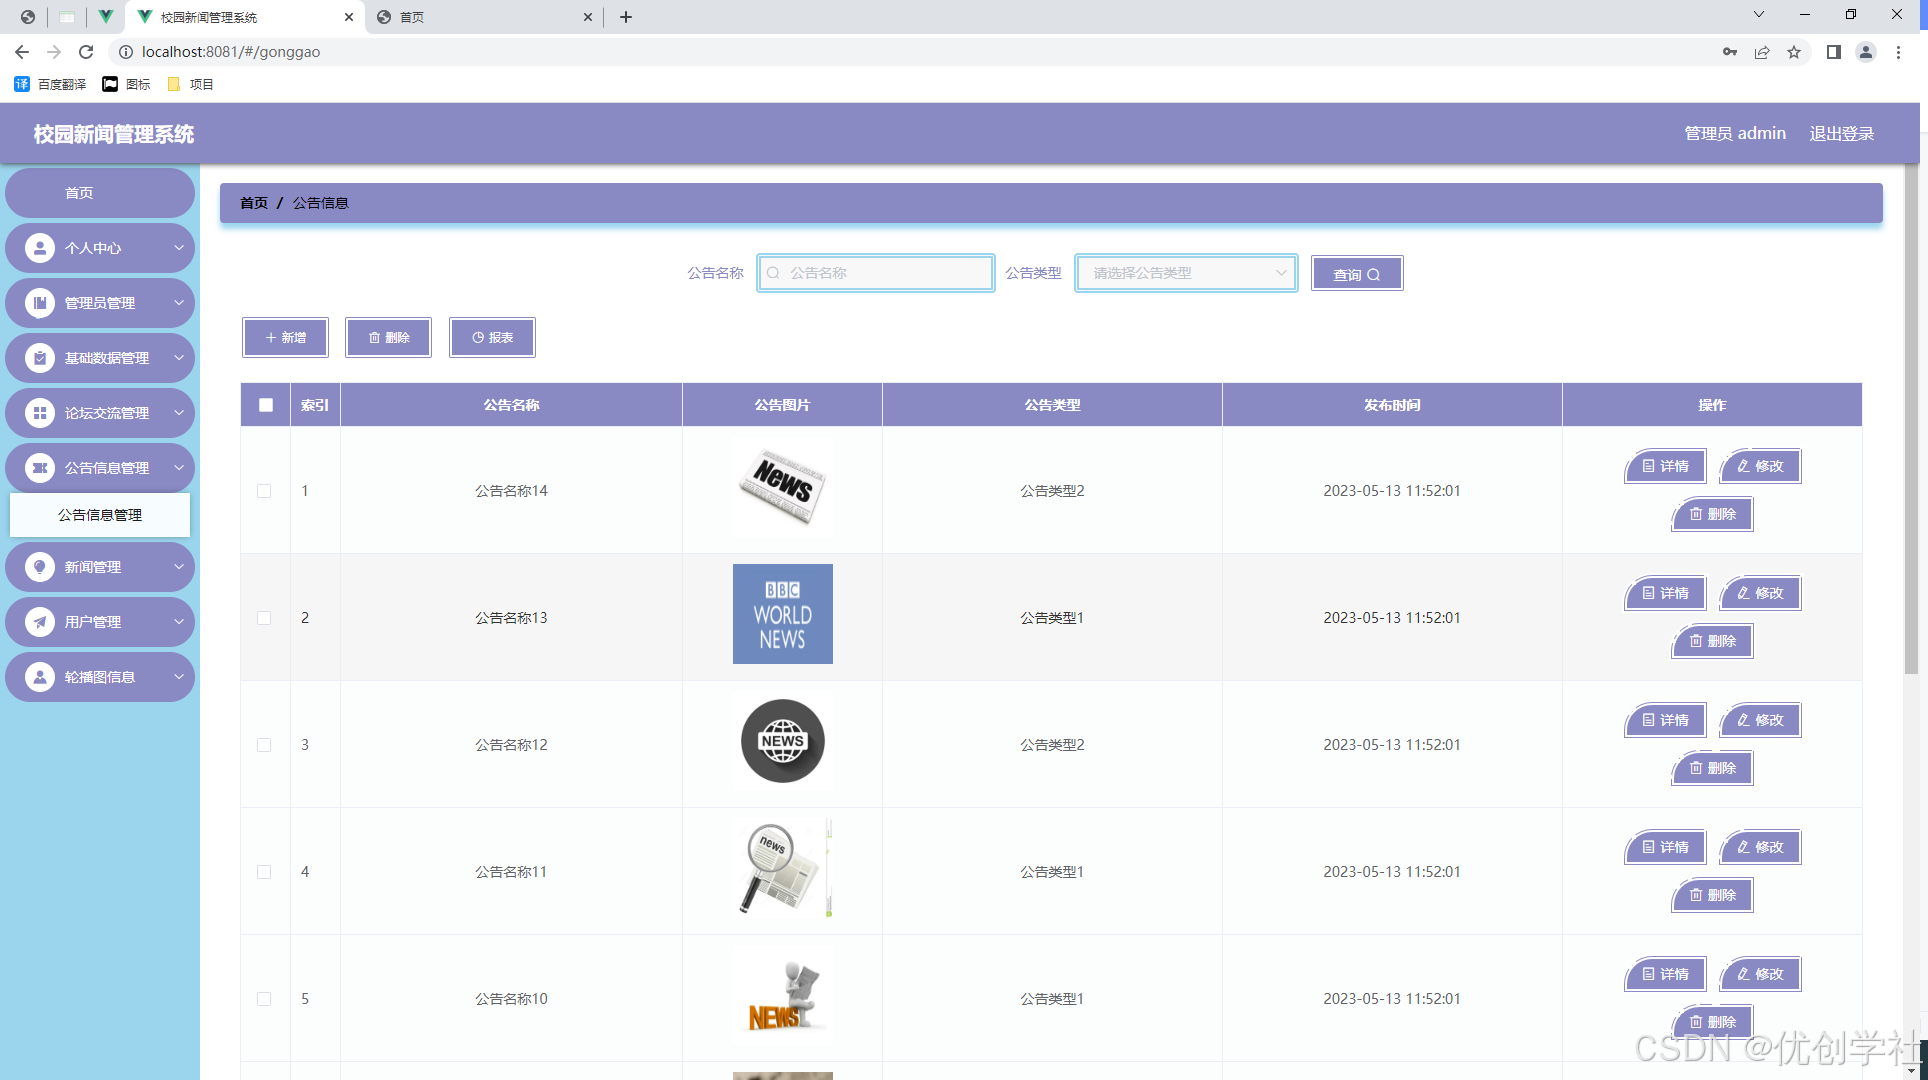This screenshot has width=1928, height=1080.
Task: Reload the page using refresh icon
Action: (x=86, y=52)
